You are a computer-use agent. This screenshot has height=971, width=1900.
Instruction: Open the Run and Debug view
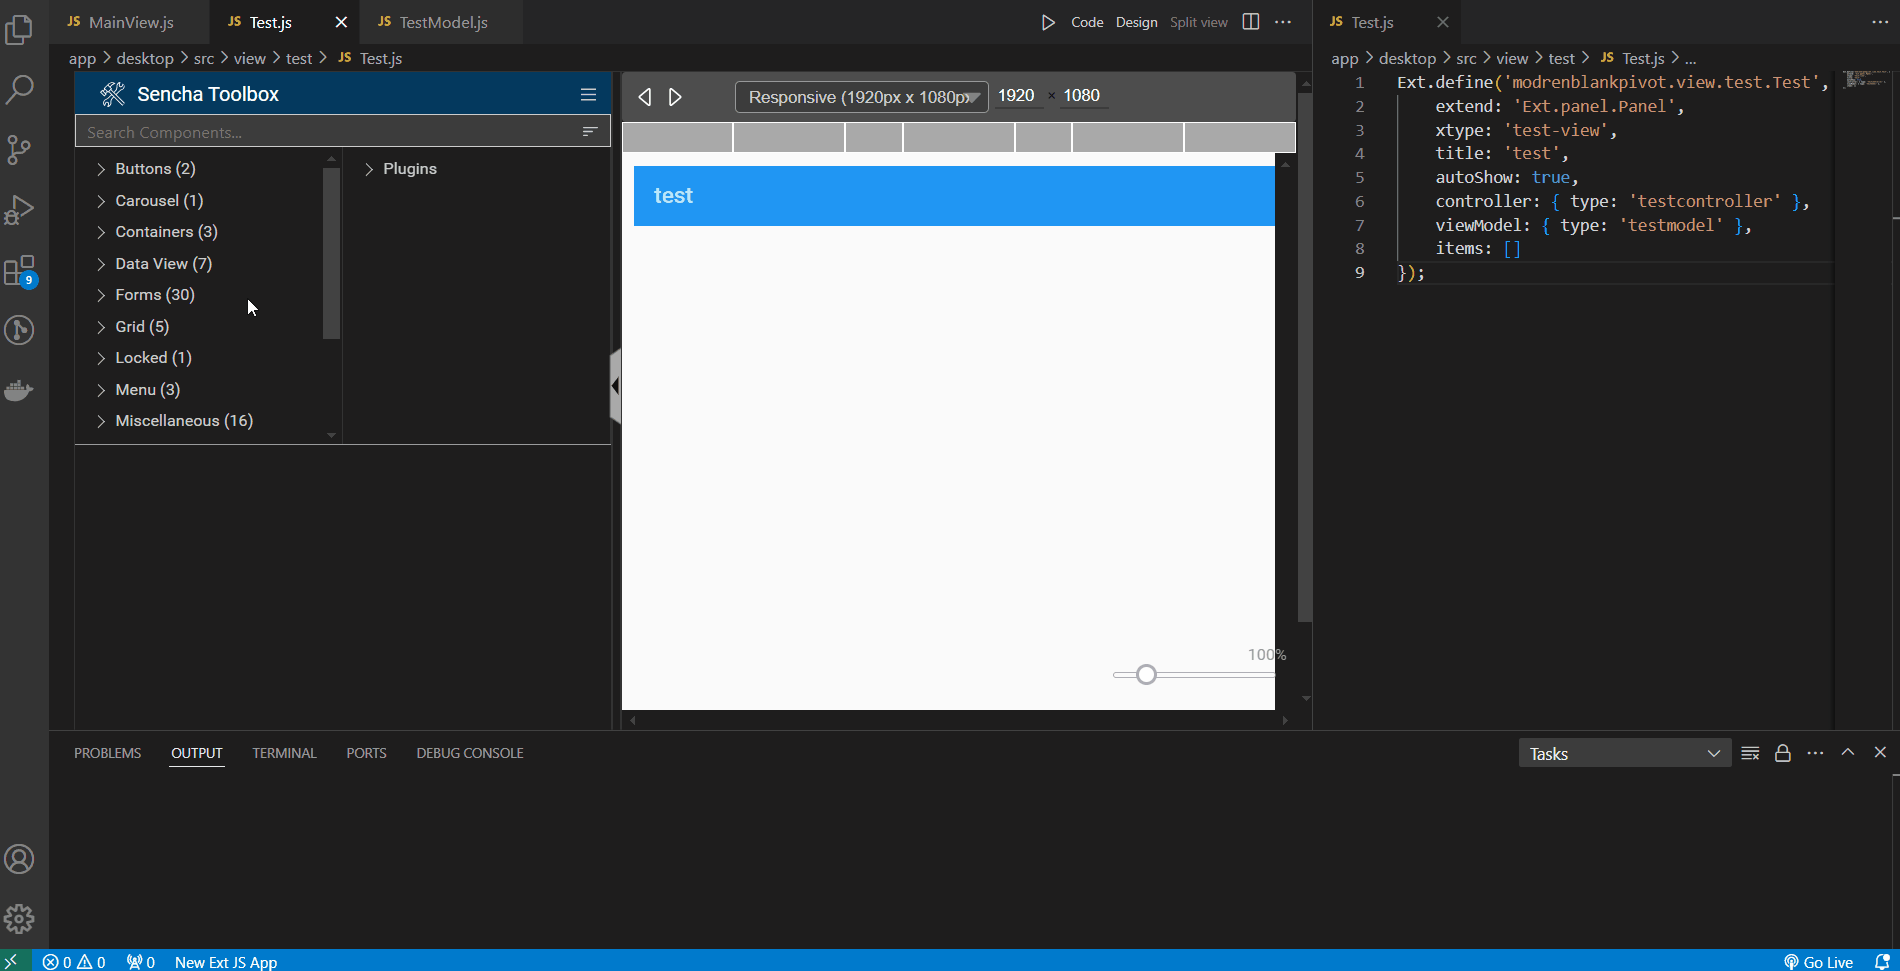19,210
